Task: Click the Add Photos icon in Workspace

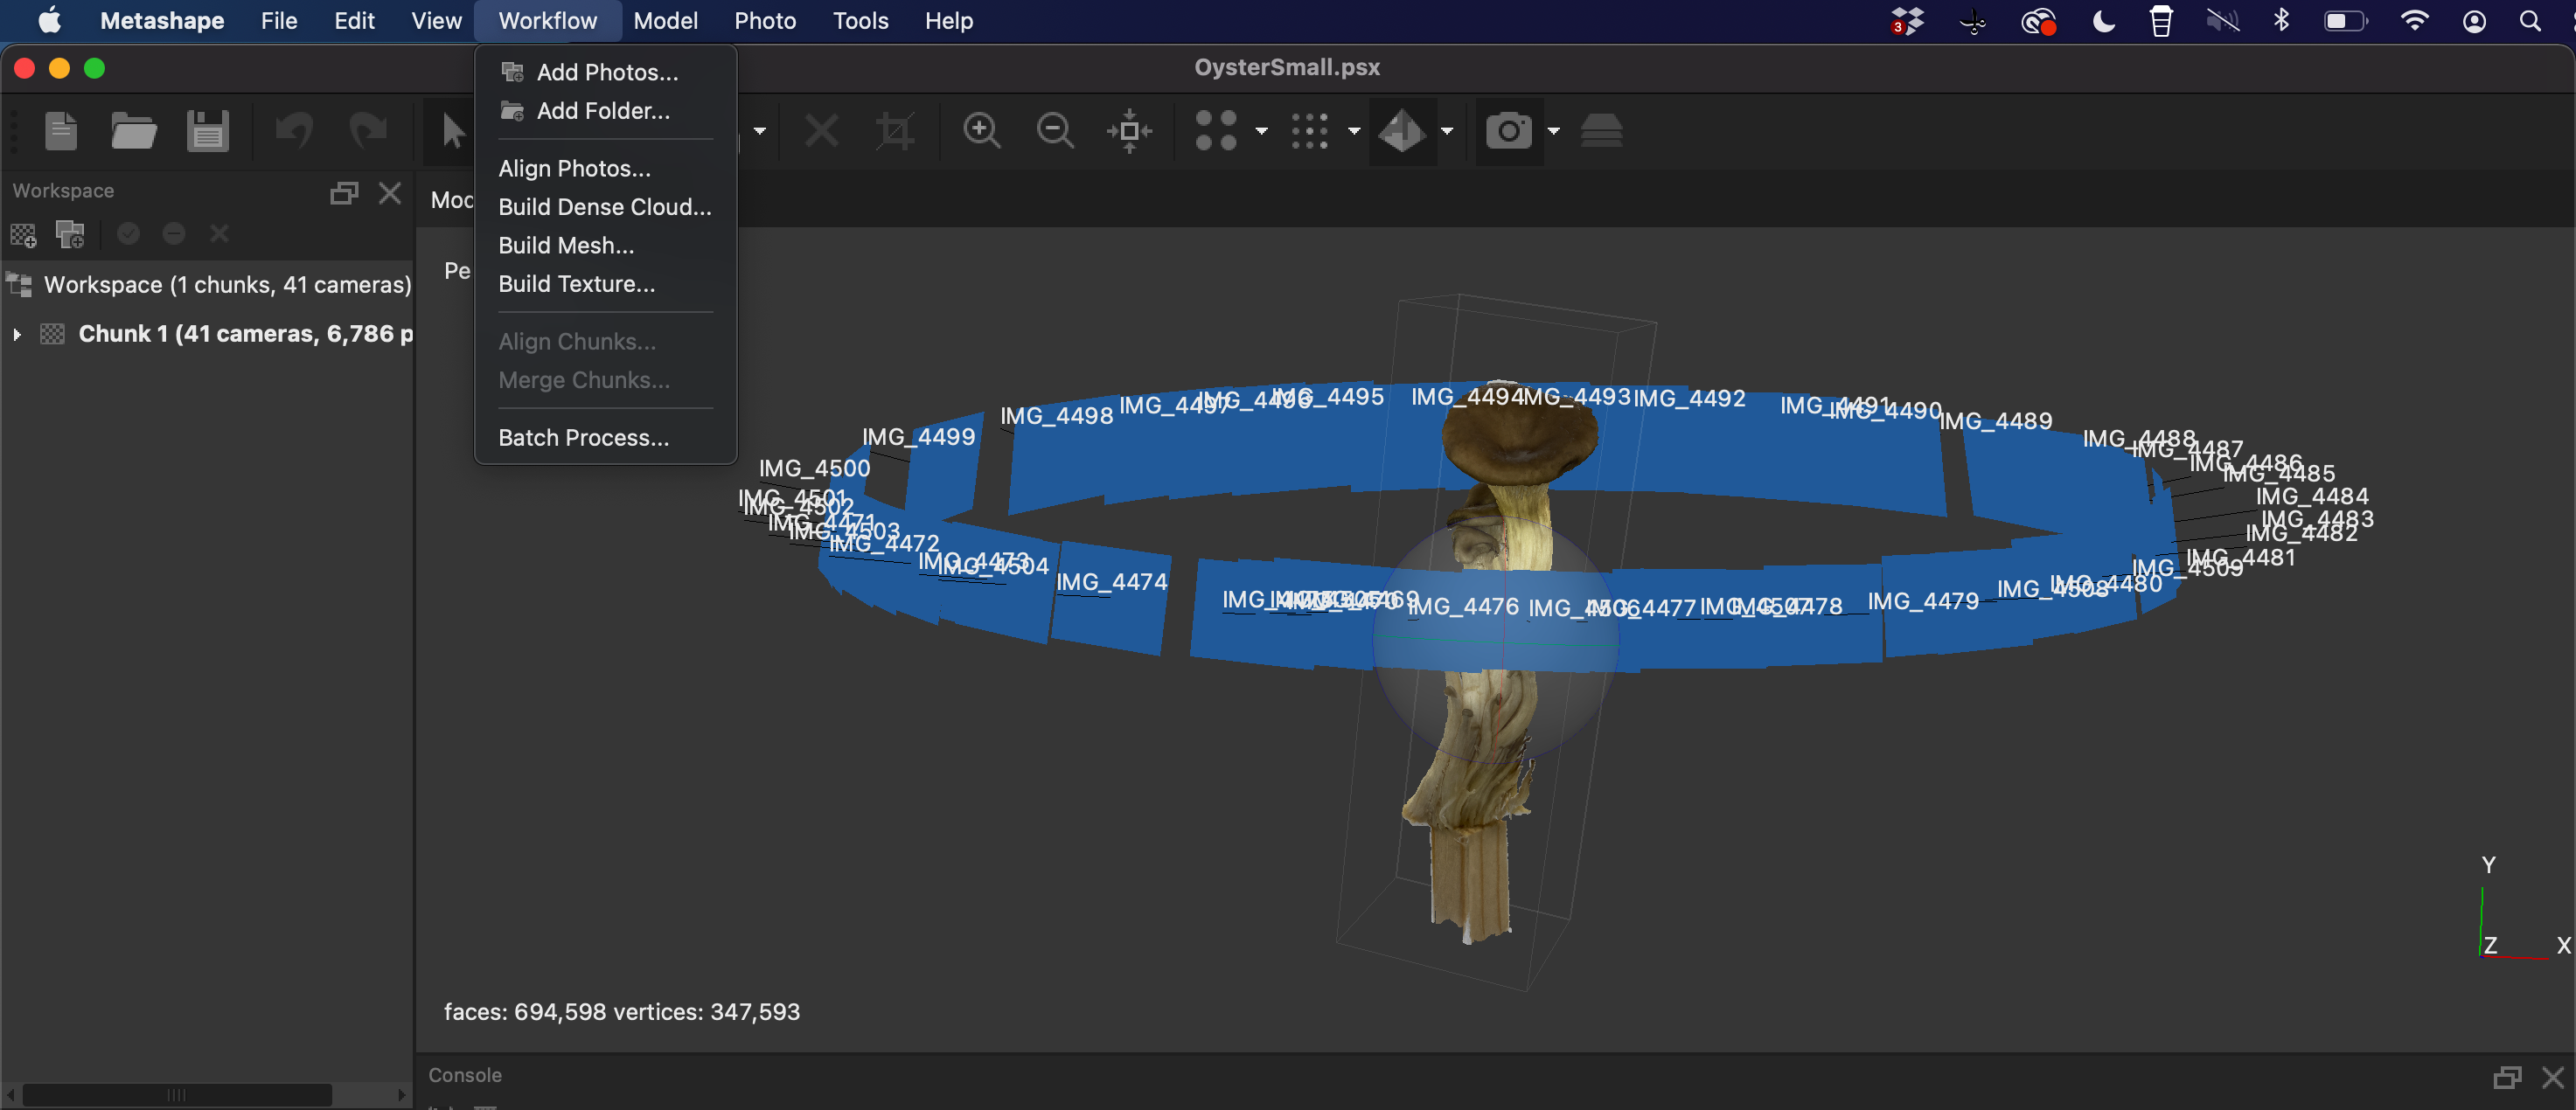Action: click(70, 234)
